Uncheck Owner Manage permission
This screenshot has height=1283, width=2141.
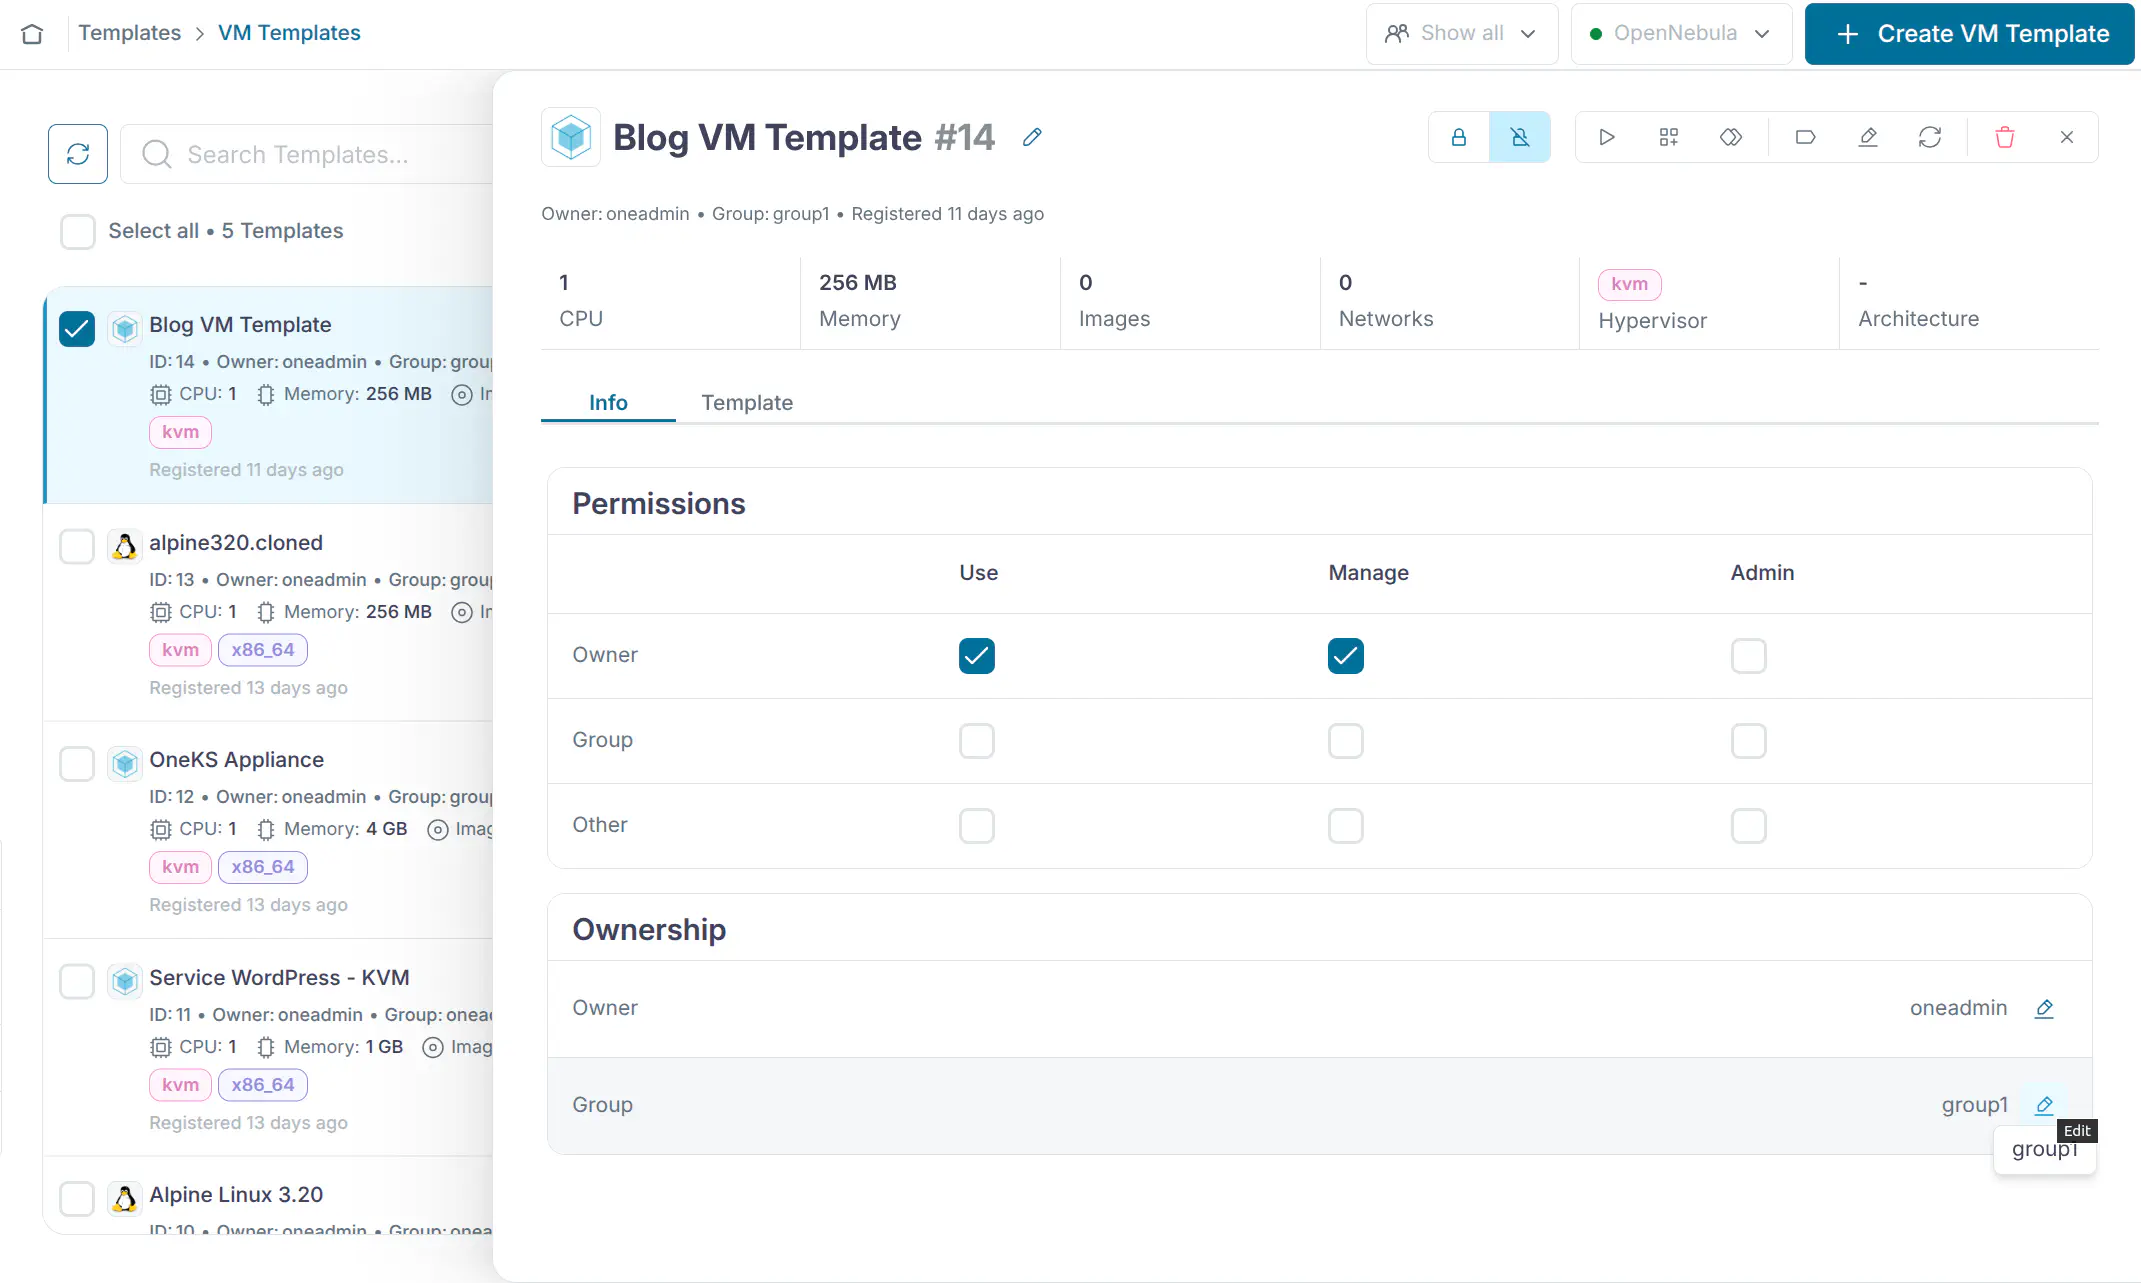pyautogui.click(x=1346, y=656)
